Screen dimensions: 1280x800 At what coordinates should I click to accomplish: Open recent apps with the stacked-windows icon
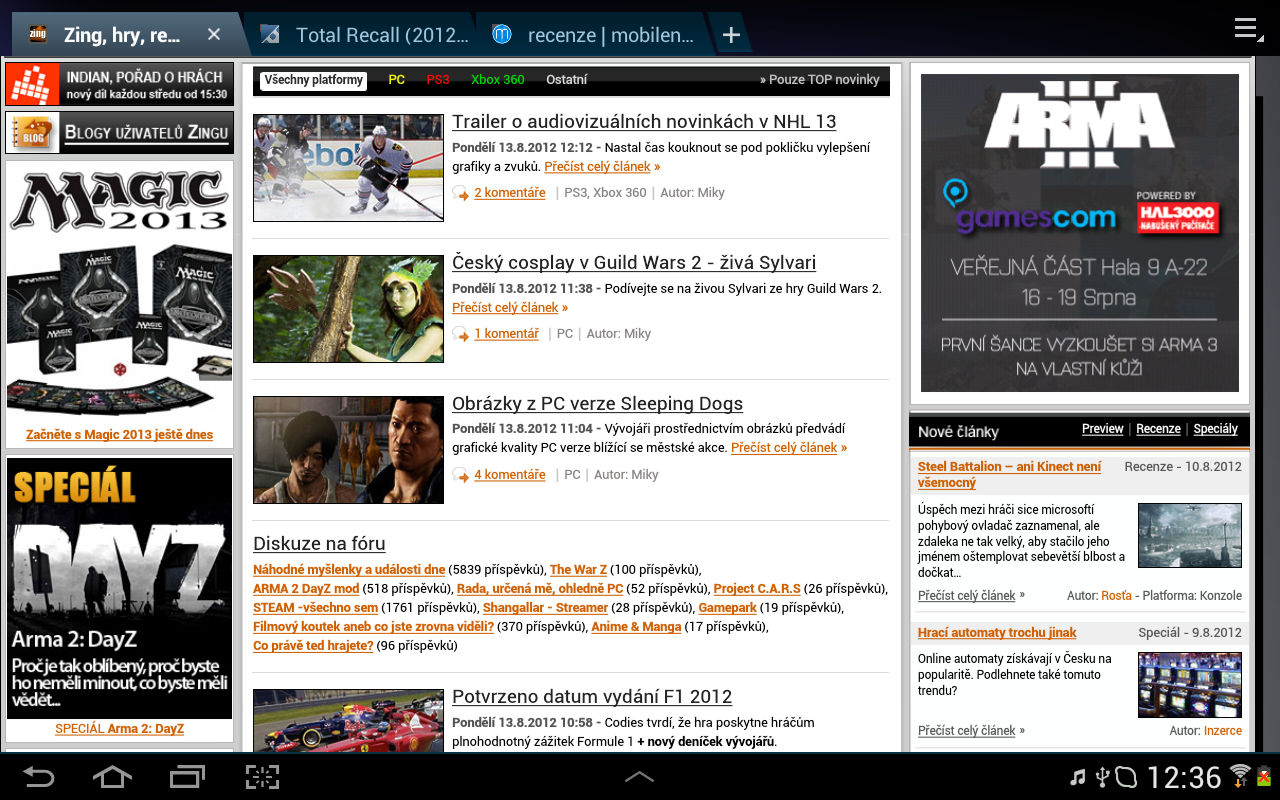pyautogui.click(x=186, y=775)
